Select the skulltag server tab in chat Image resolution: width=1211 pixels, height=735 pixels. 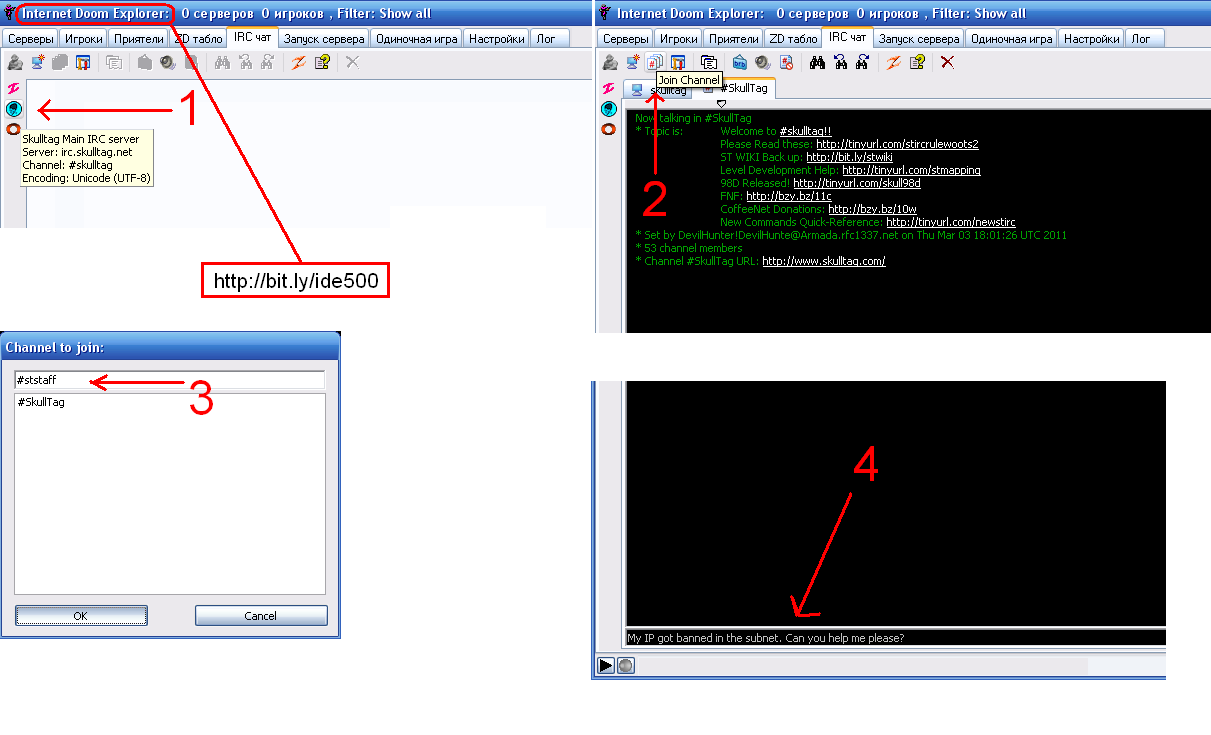point(660,90)
